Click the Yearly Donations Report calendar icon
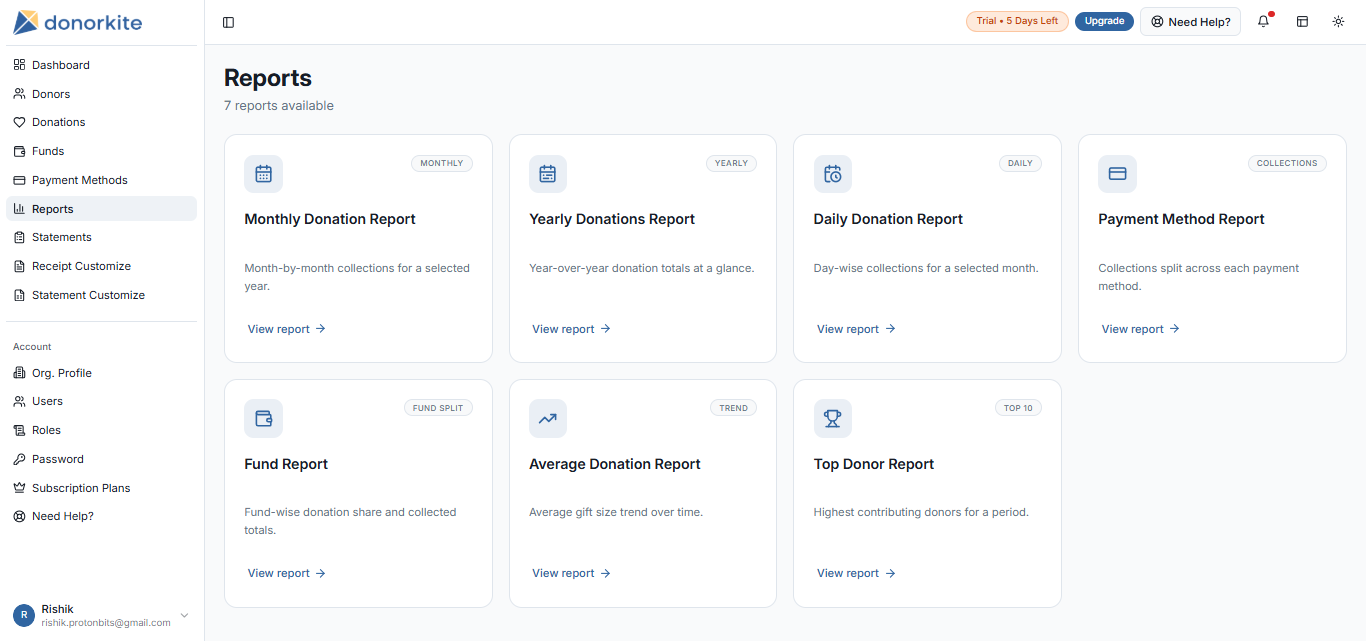 coord(548,174)
